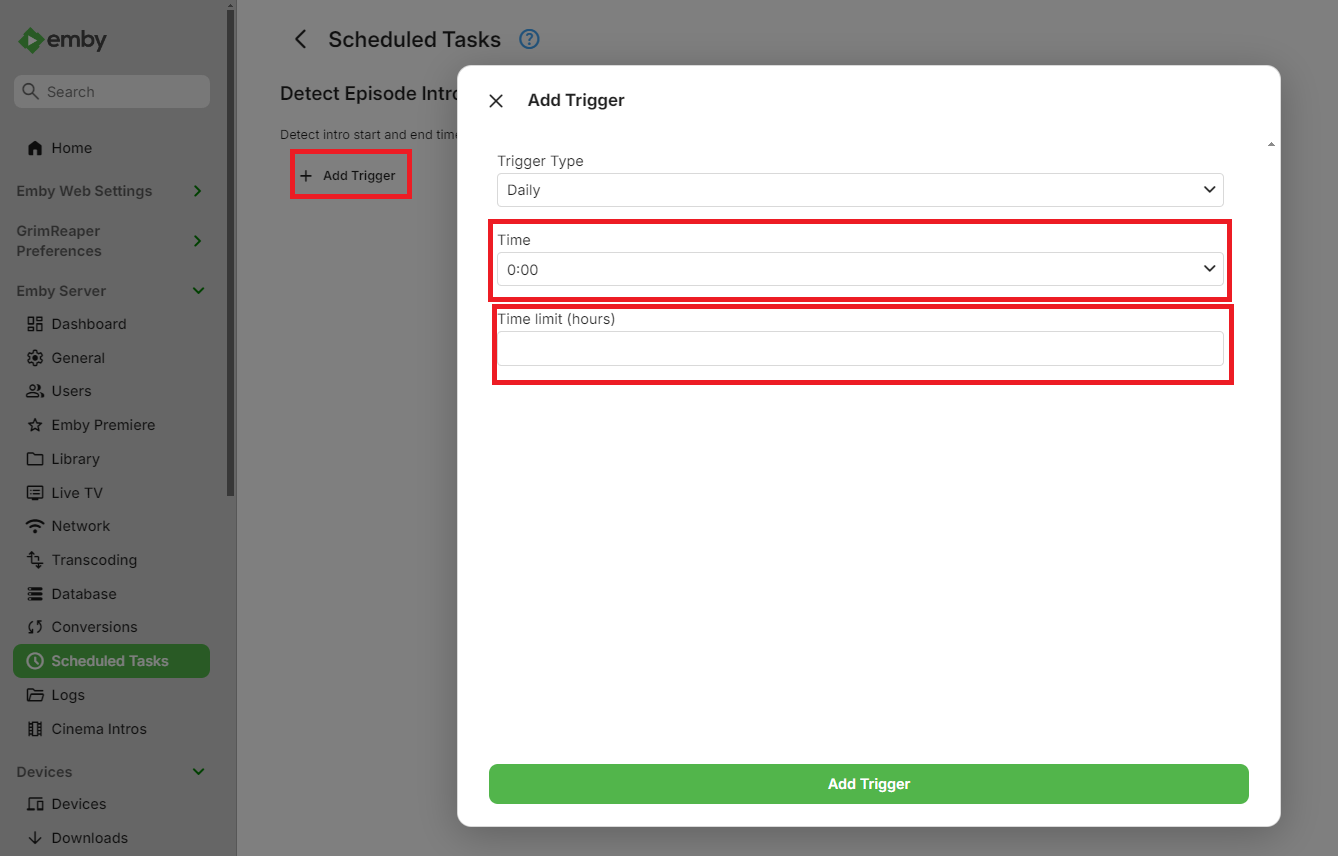
Task: Open the Trigger Type dropdown
Action: [x=859, y=190]
